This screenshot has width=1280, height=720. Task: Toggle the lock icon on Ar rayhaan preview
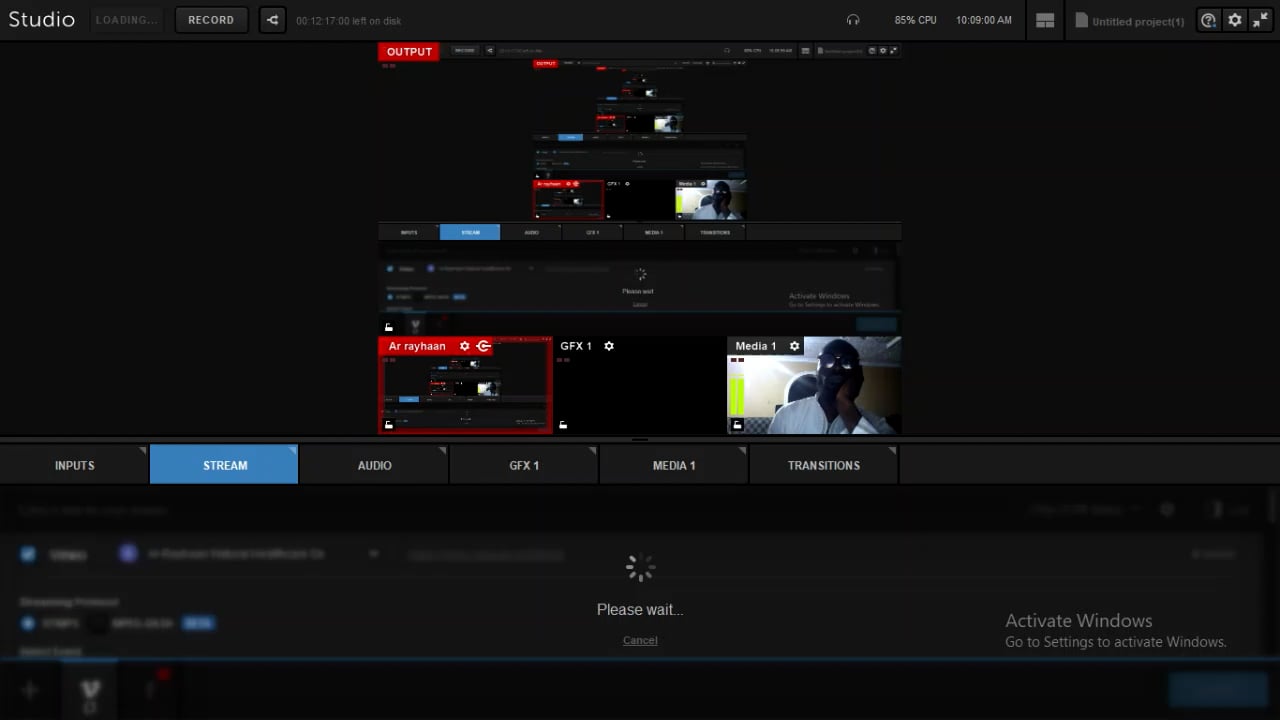(389, 425)
